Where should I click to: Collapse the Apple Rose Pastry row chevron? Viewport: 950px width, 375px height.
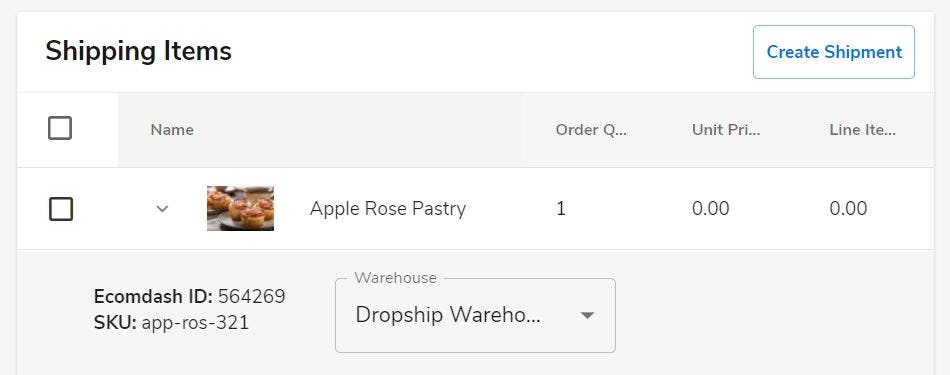click(x=162, y=209)
